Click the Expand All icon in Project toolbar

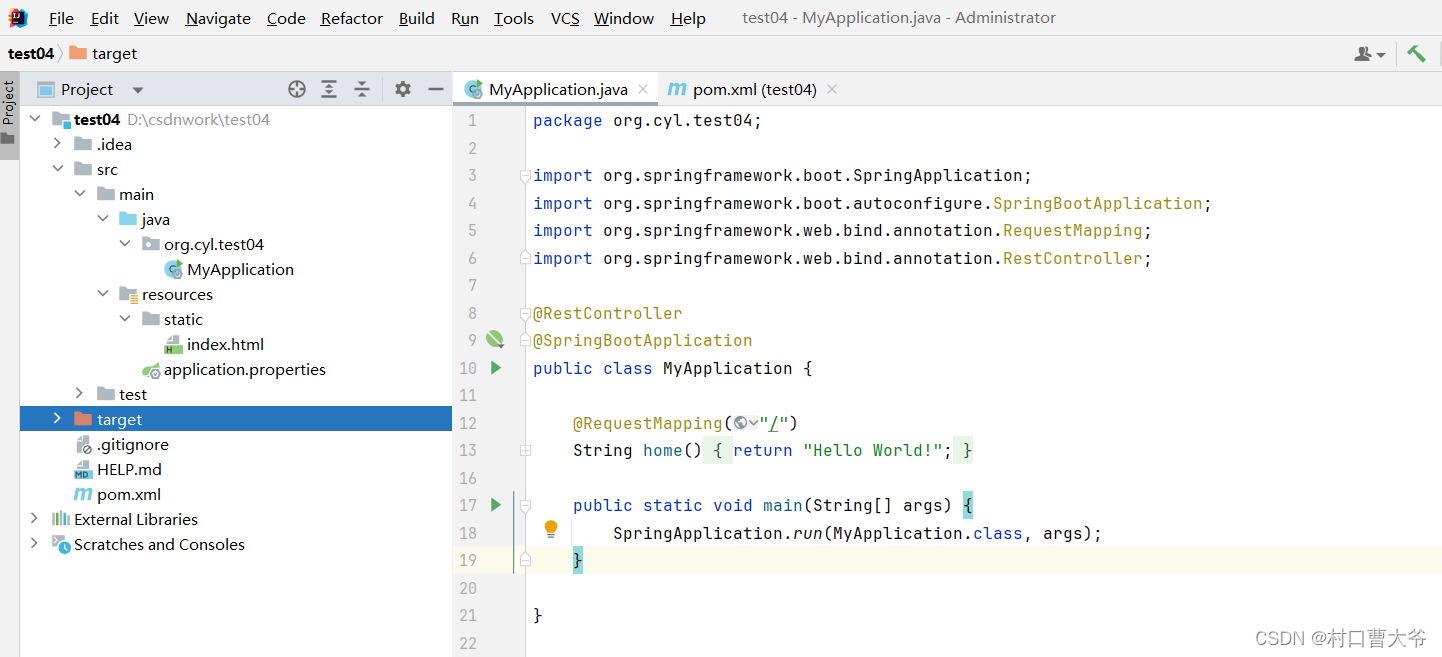[x=329, y=89]
